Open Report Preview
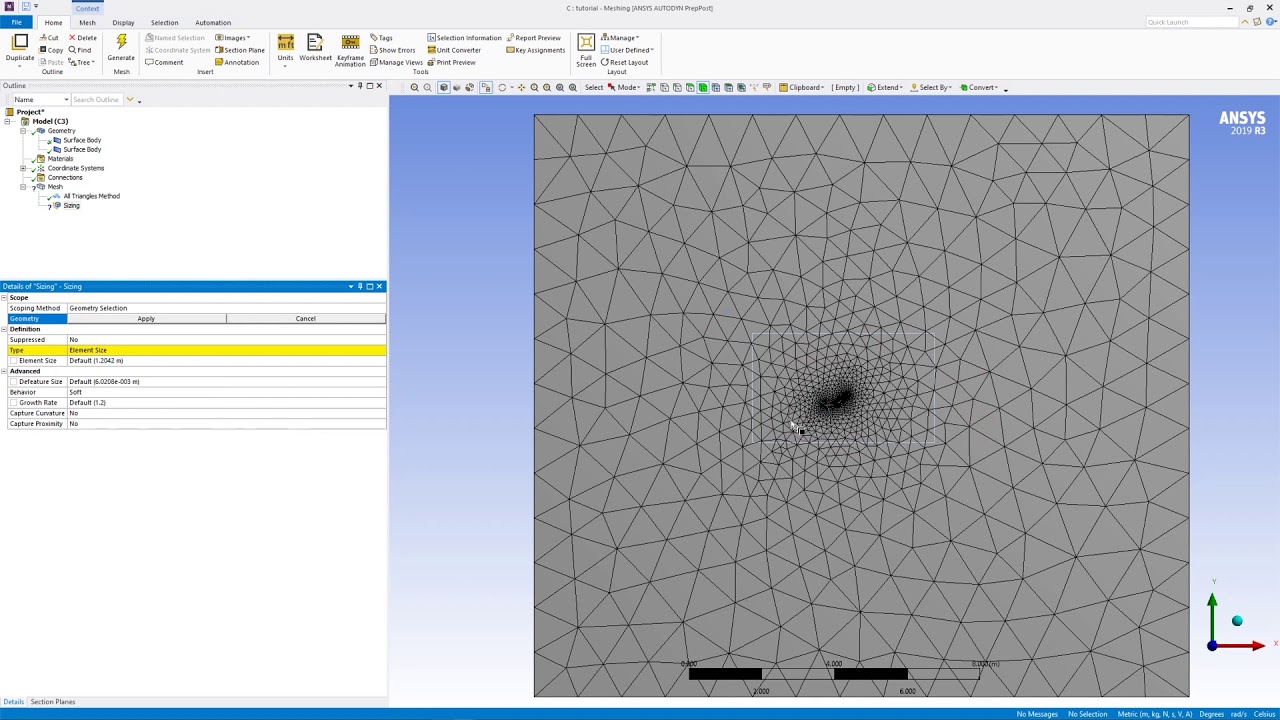Image resolution: width=1280 pixels, height=720 pixels. 533,38
